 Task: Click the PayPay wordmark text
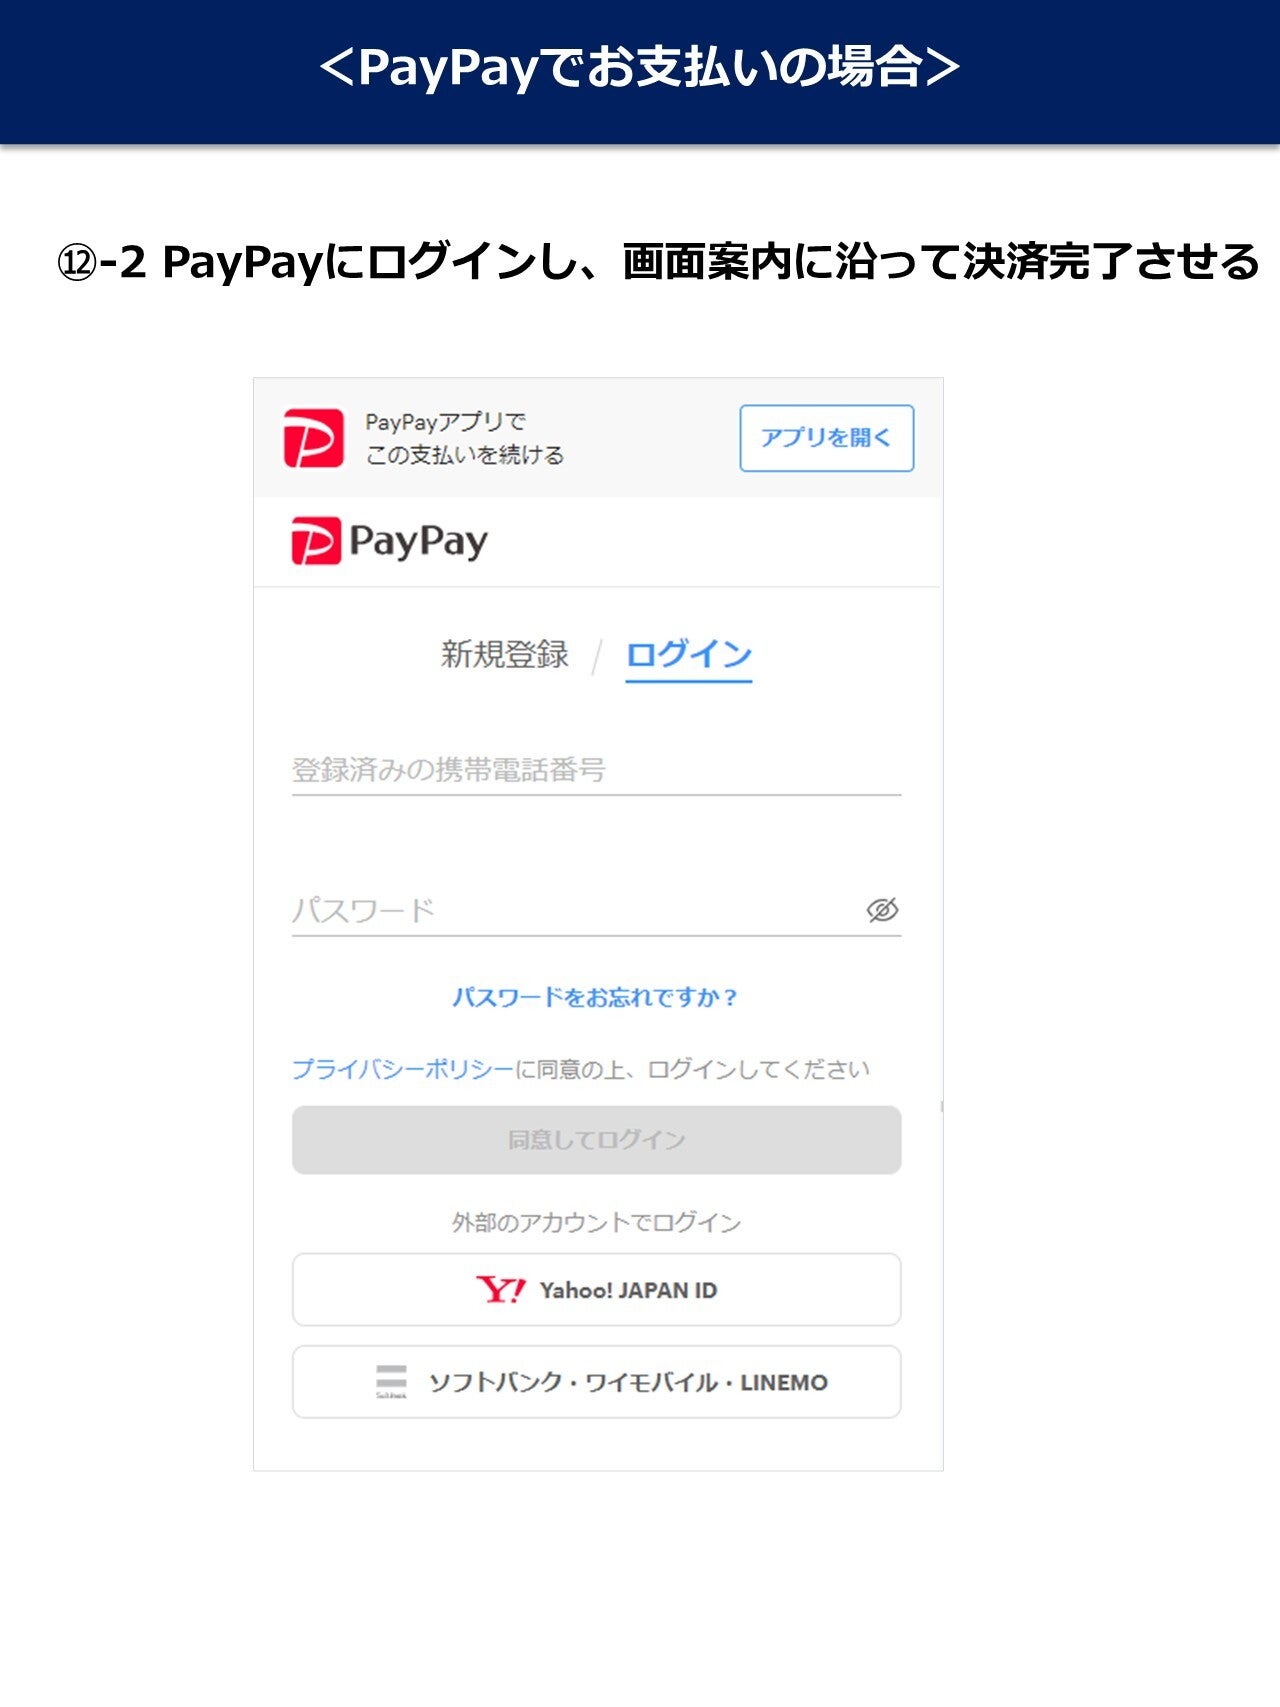pyautogui.click(x=418, y=543)
